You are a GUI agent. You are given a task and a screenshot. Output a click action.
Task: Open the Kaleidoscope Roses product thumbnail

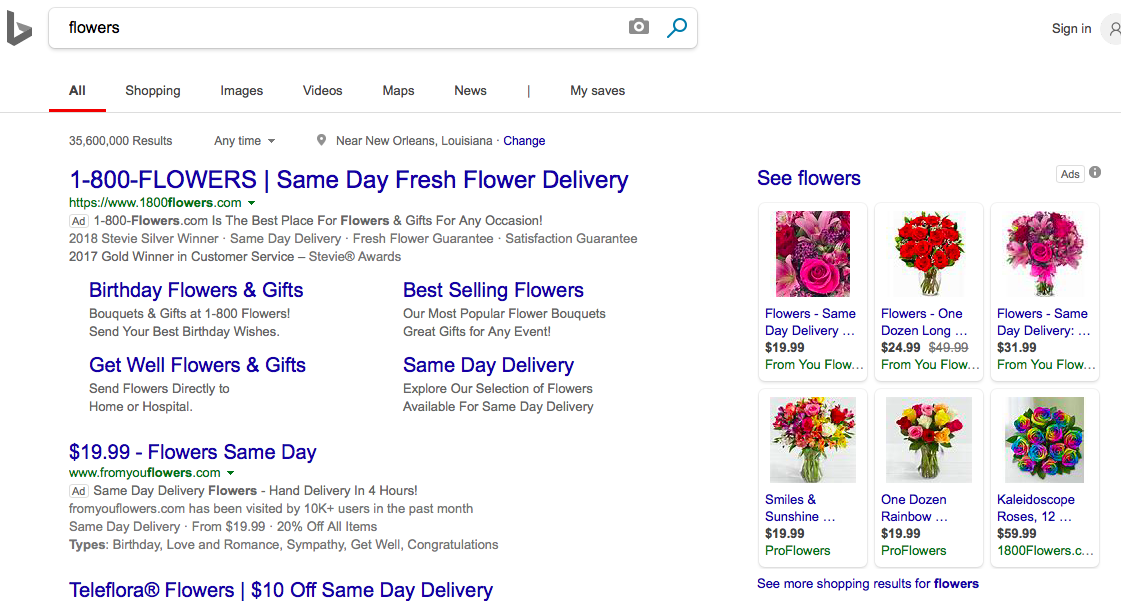tap(1044, 439)
